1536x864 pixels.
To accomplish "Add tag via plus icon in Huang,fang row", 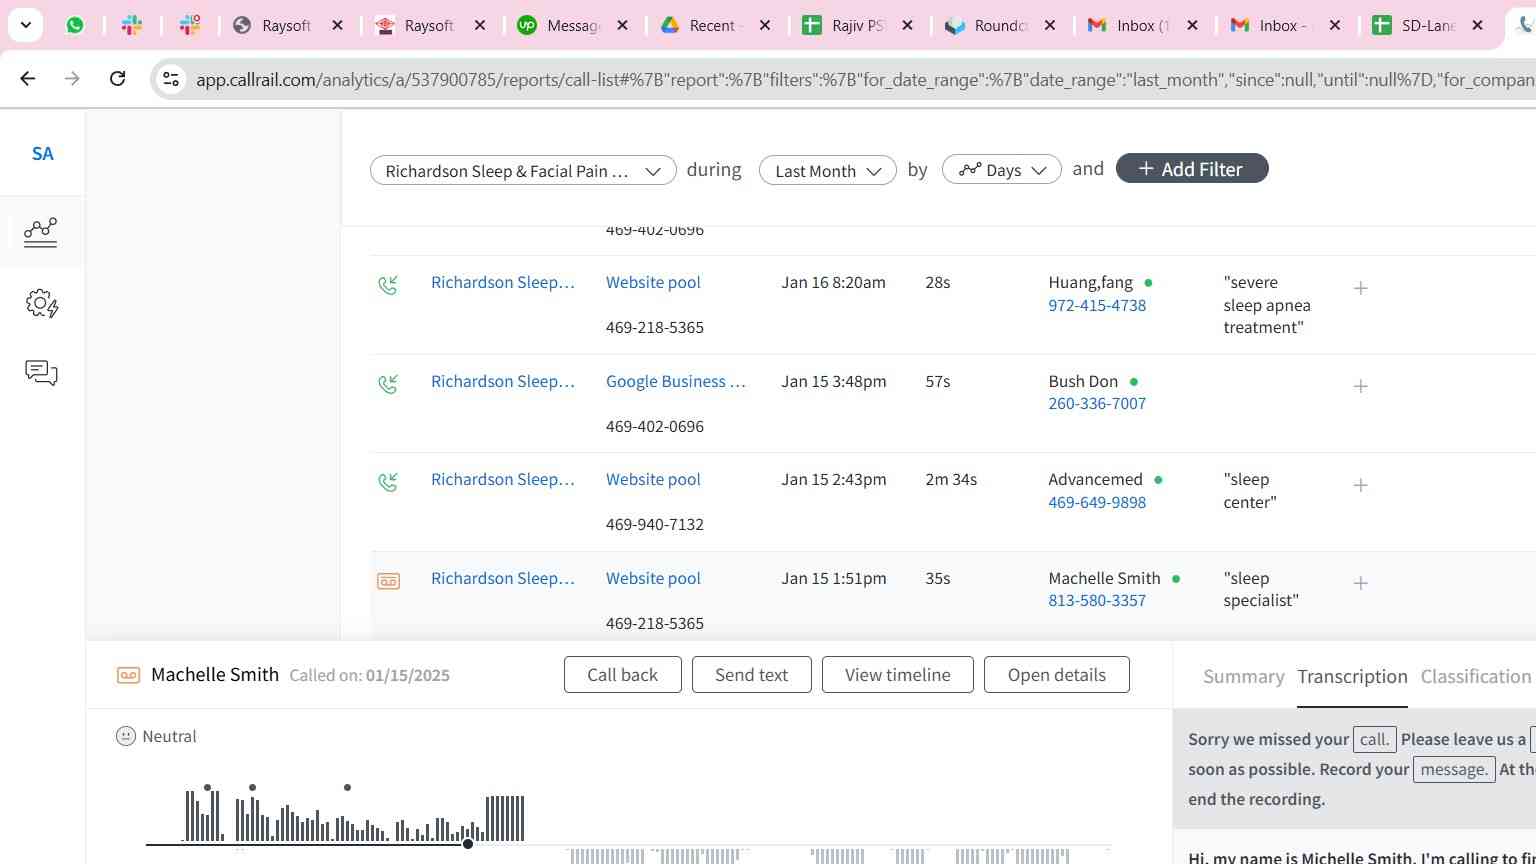I will click(1360, 288).
